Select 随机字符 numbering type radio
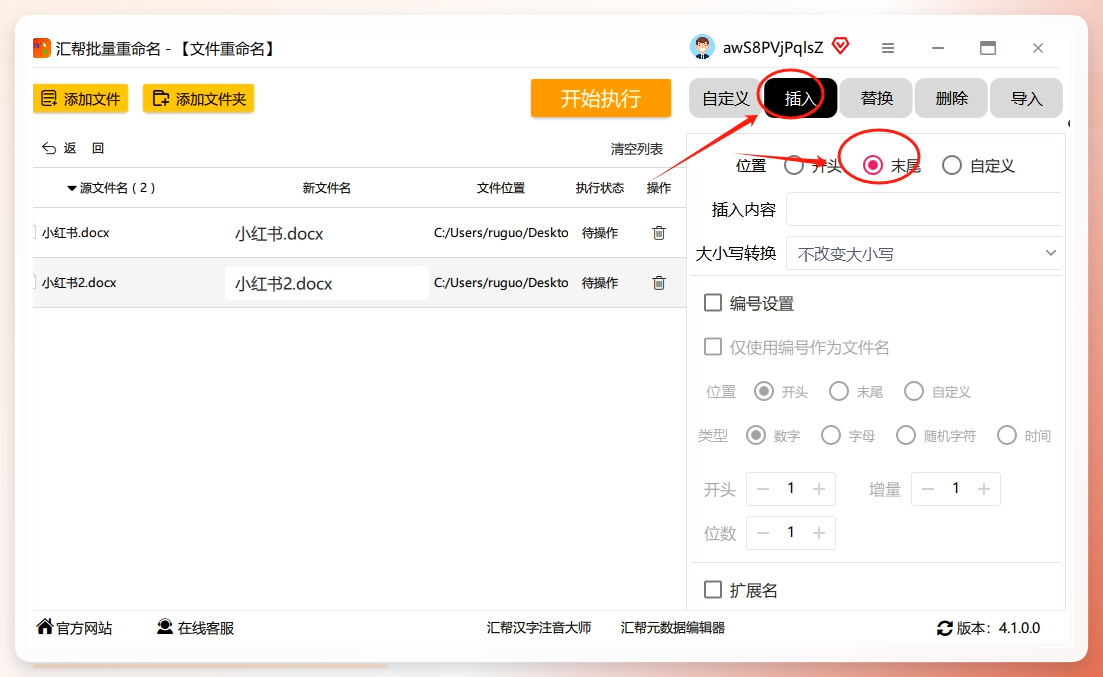 pyautogui.click(x=905, y=436)
